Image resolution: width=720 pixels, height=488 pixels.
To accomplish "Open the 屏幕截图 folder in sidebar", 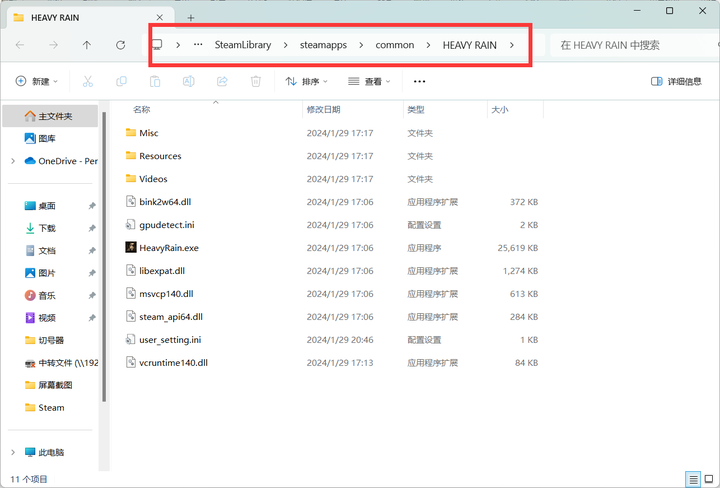I will [x=51, y=385].
